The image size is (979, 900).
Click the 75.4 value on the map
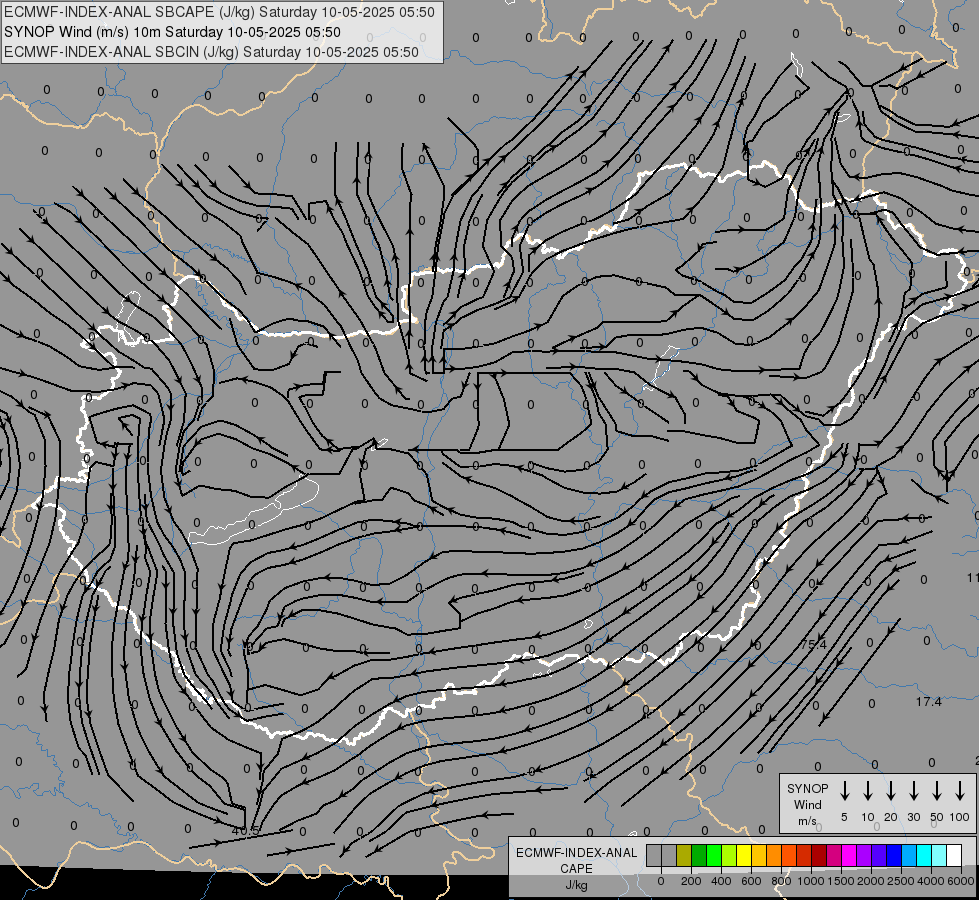pos(814,645)
